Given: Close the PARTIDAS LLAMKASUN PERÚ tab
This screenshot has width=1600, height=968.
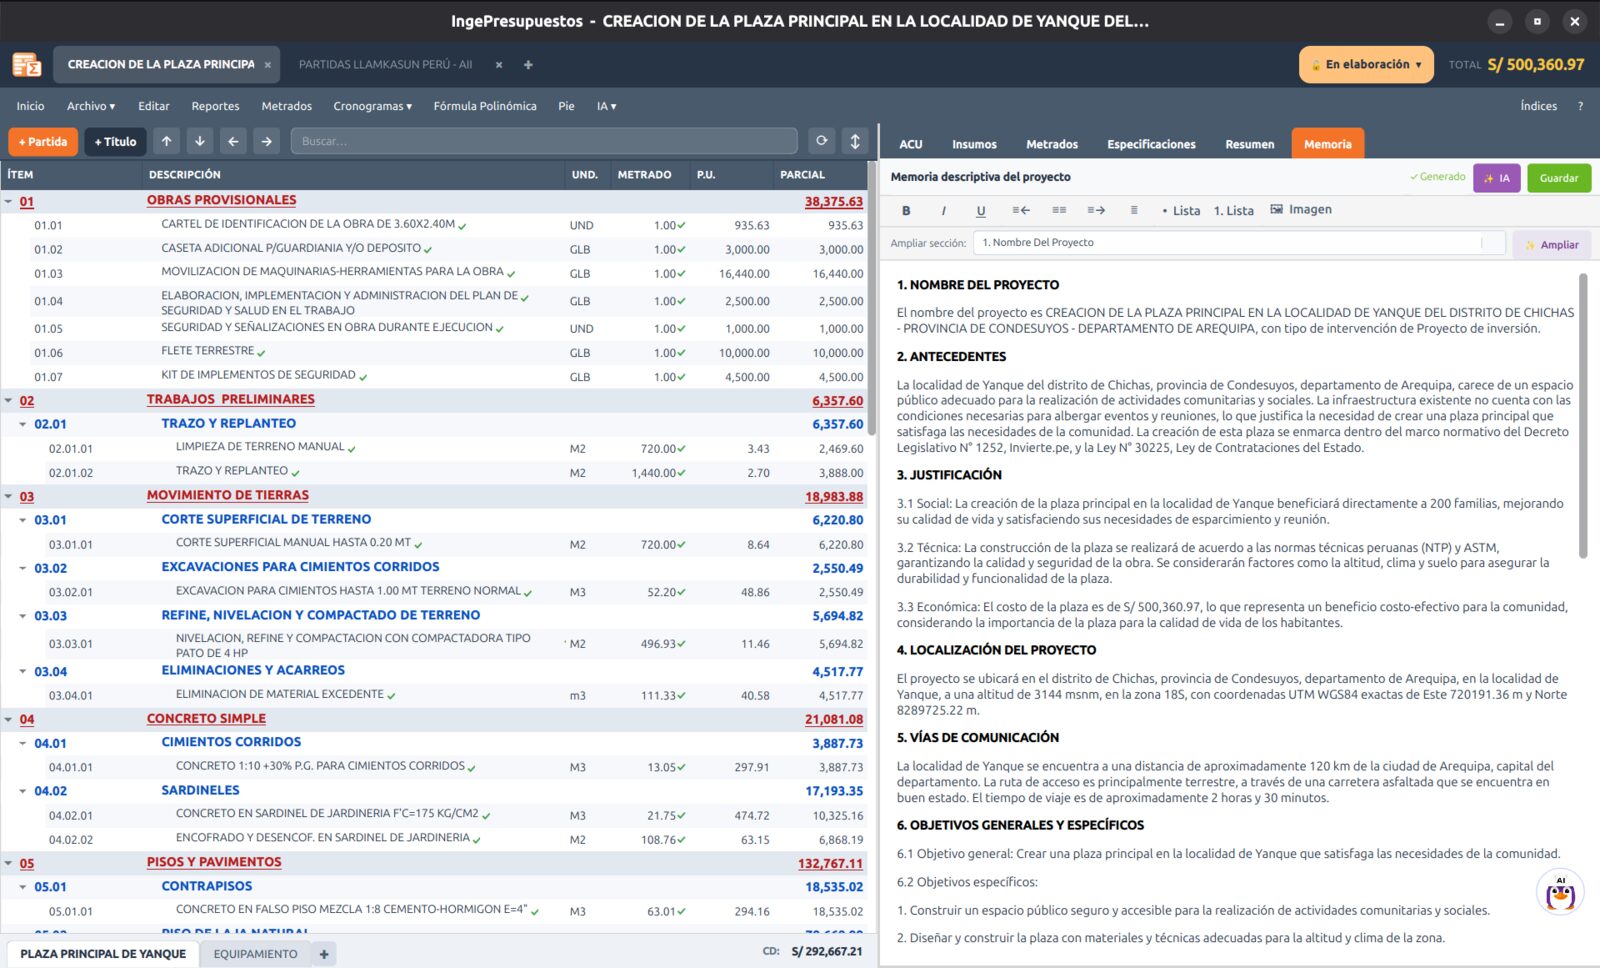Looking at the screenshot, I should pos(499,65).
